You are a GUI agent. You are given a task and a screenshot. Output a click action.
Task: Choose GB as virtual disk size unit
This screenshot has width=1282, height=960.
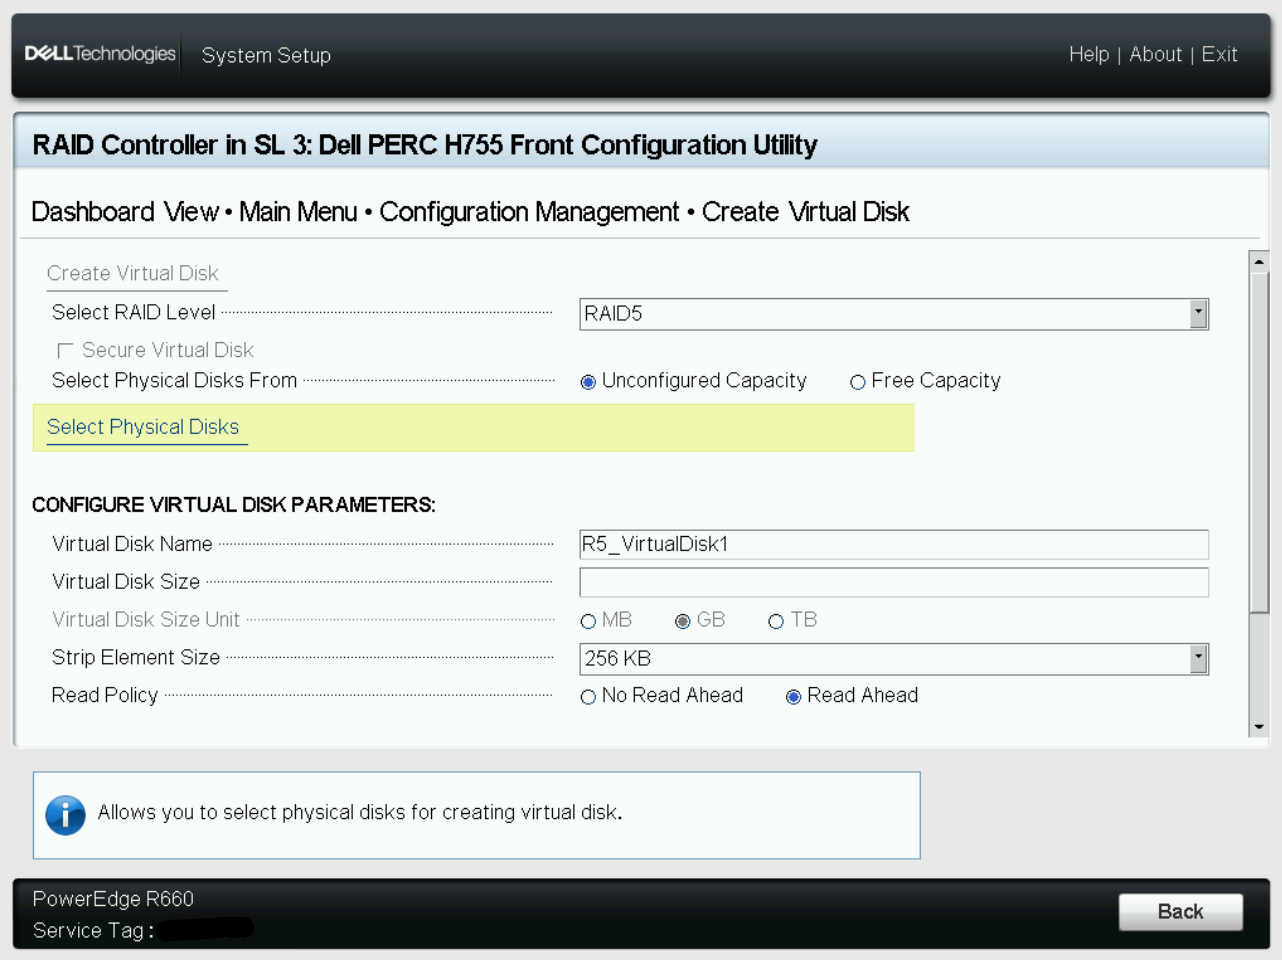pos(682,621)
